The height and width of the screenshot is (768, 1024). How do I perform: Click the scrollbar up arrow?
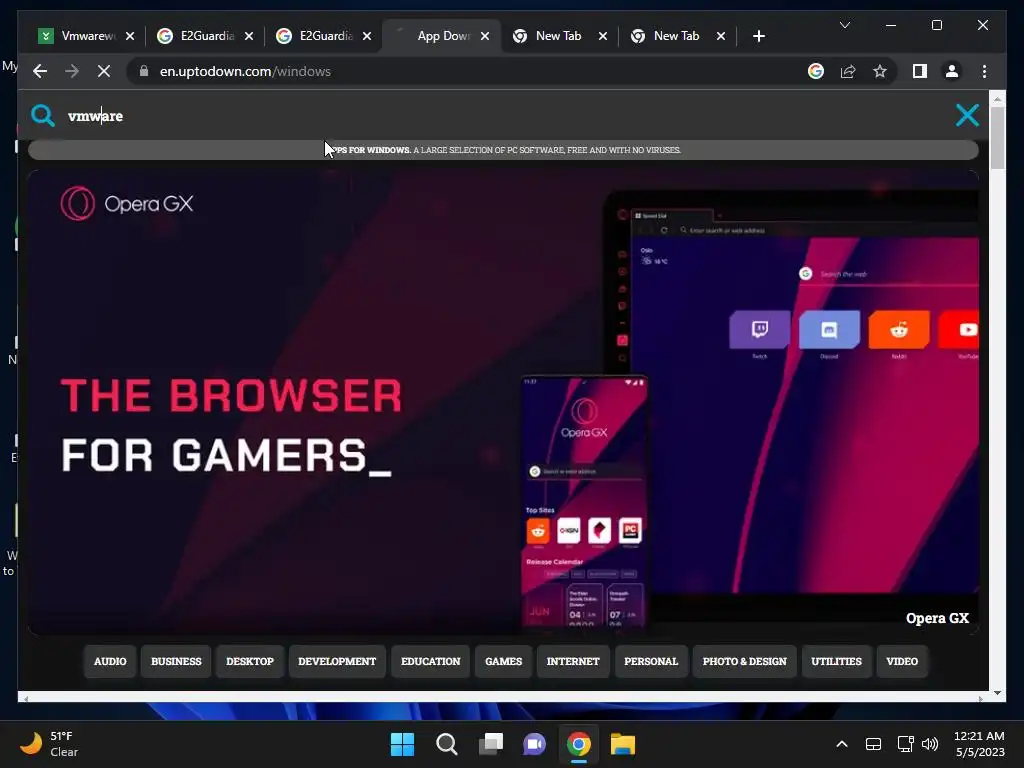pos(997,99)
